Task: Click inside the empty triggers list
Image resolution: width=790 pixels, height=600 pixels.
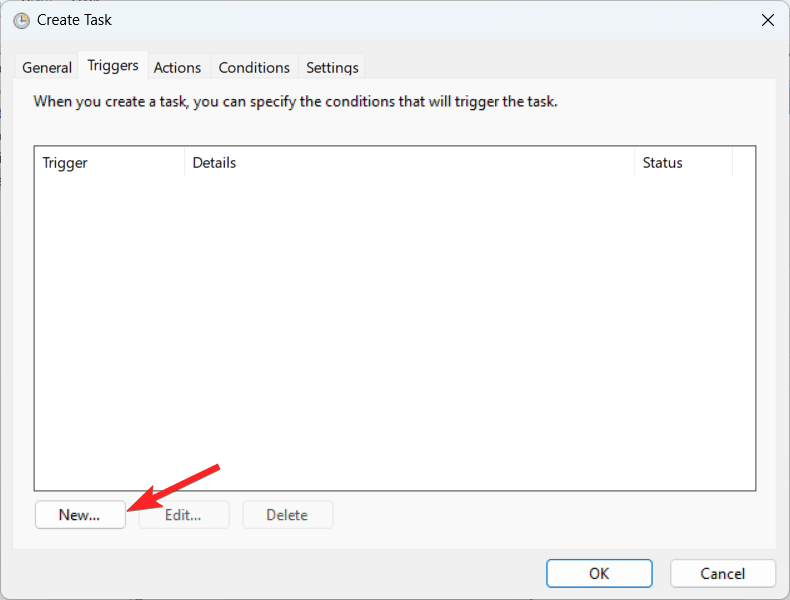Action: tap(395, 330)
